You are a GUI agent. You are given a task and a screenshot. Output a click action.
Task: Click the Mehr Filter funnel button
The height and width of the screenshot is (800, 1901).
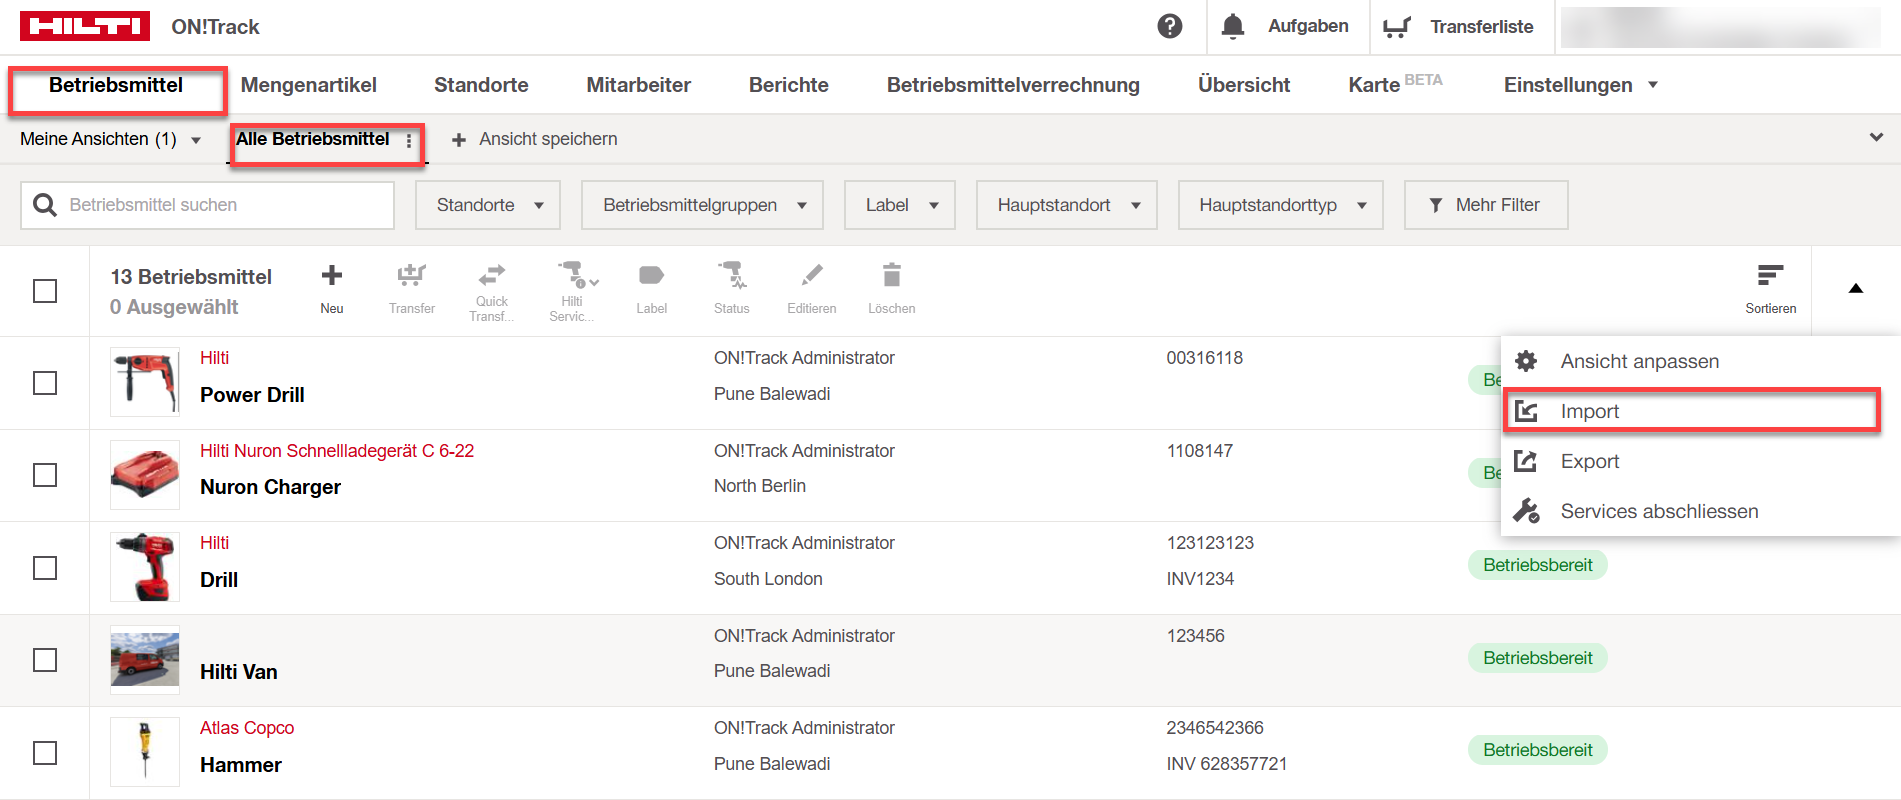[x=1486, y=205]
